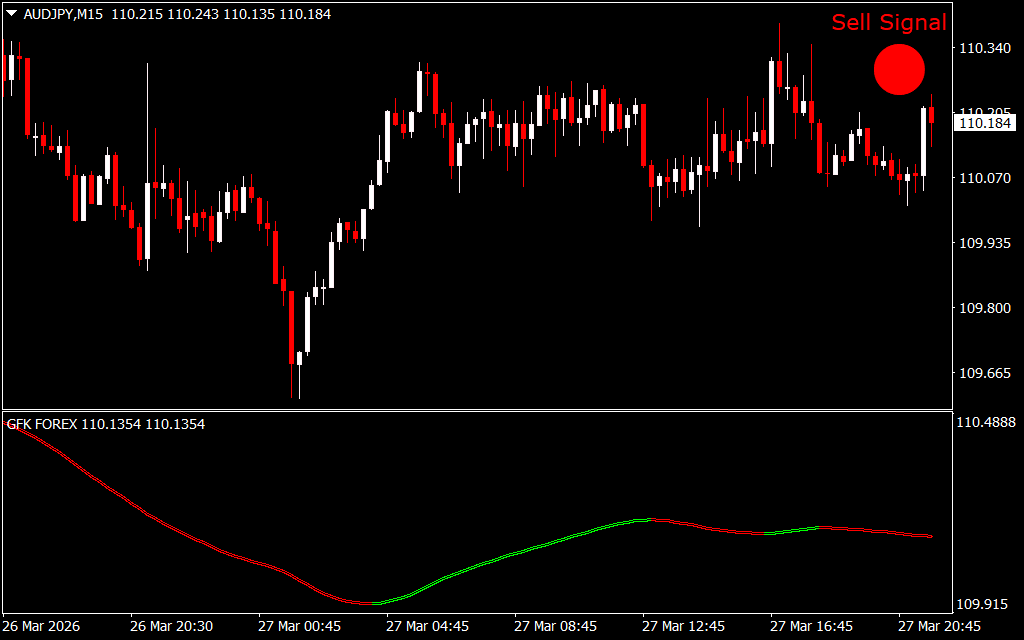Click the indicator scale value 109.915
Image resolution: width=1024 pixels, height=640 pixels.
tap(983, 604)
